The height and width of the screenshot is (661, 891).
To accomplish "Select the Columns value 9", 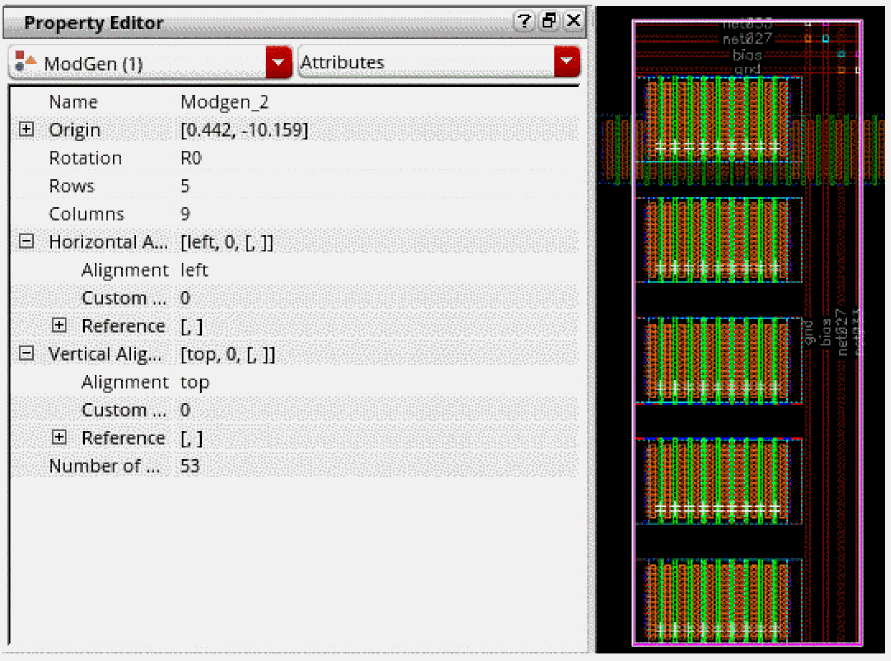I will (x=185, y=214).
